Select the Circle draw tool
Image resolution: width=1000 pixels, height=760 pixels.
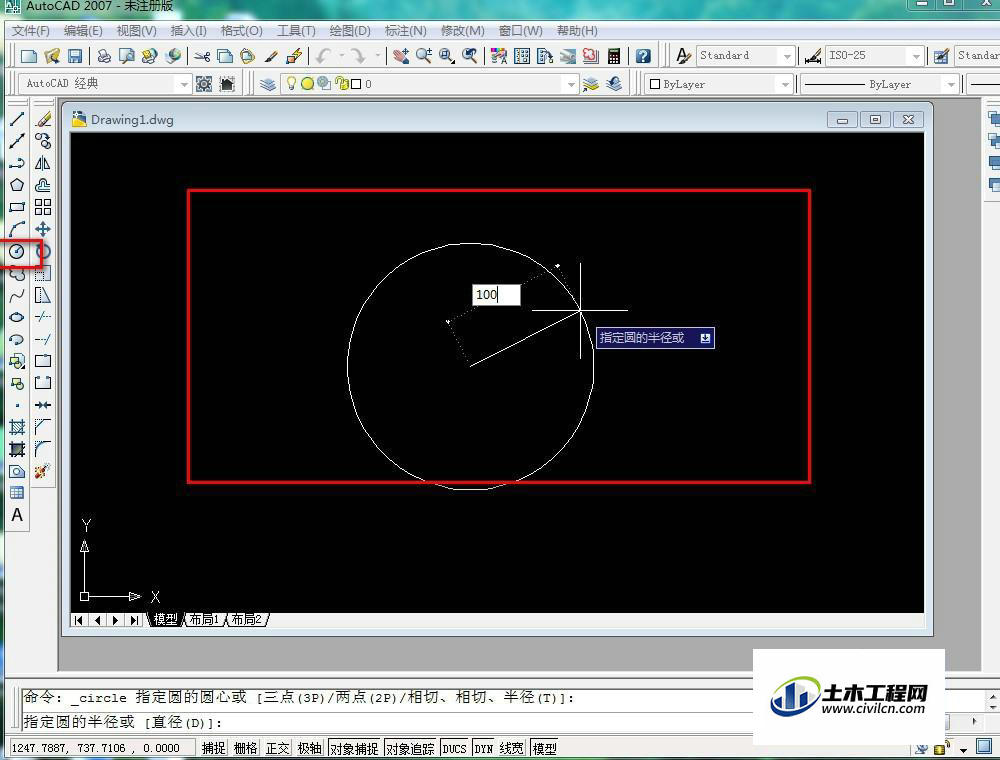[17, 251]
